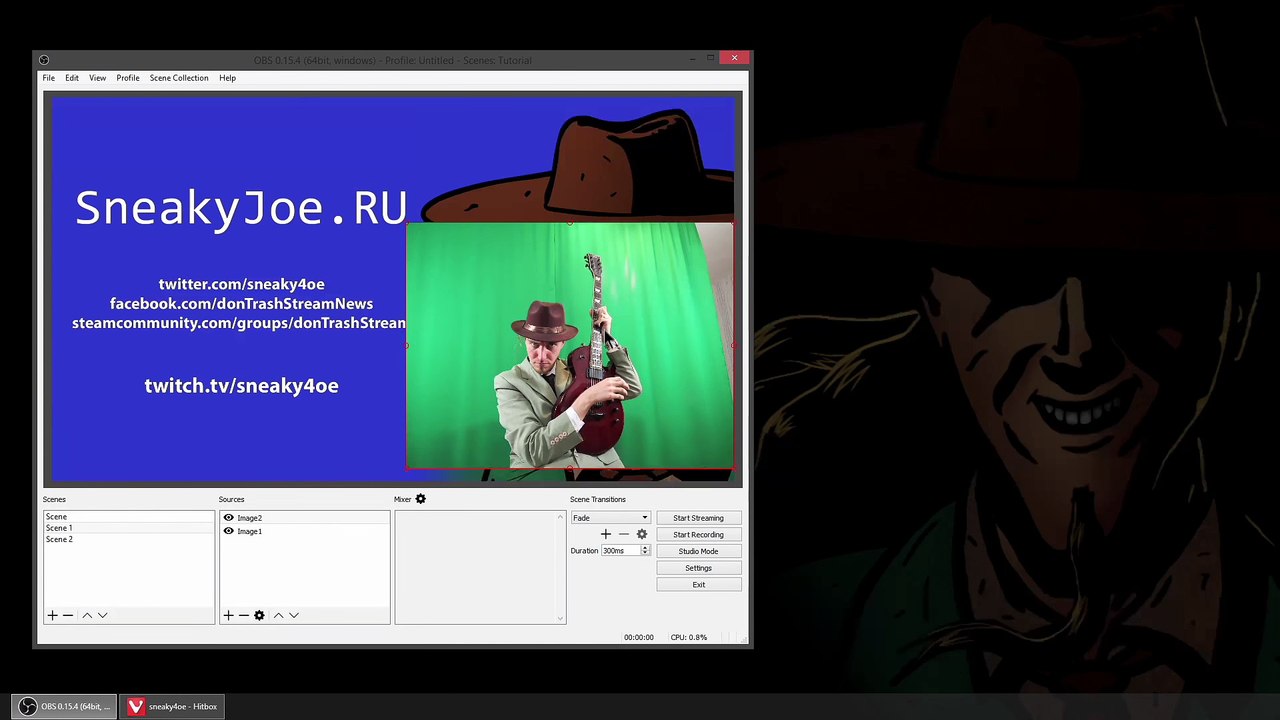Click the 'facebook.com/donTrashStreamNews' text in the preview
The width and height of the screenshot is (1280, 720).
(x=241, y=303)
